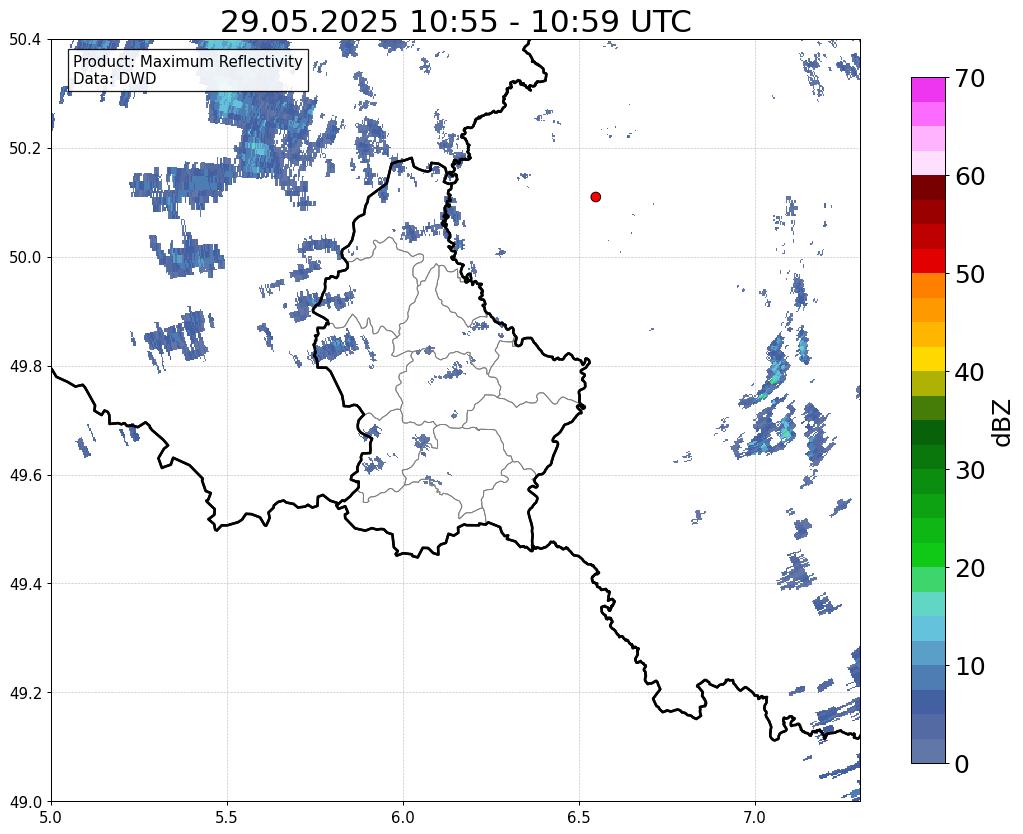Click the latitude tick label 49.2
Image resolution: width=1023 pixels, height=834 pixels.
coord(25,693)
